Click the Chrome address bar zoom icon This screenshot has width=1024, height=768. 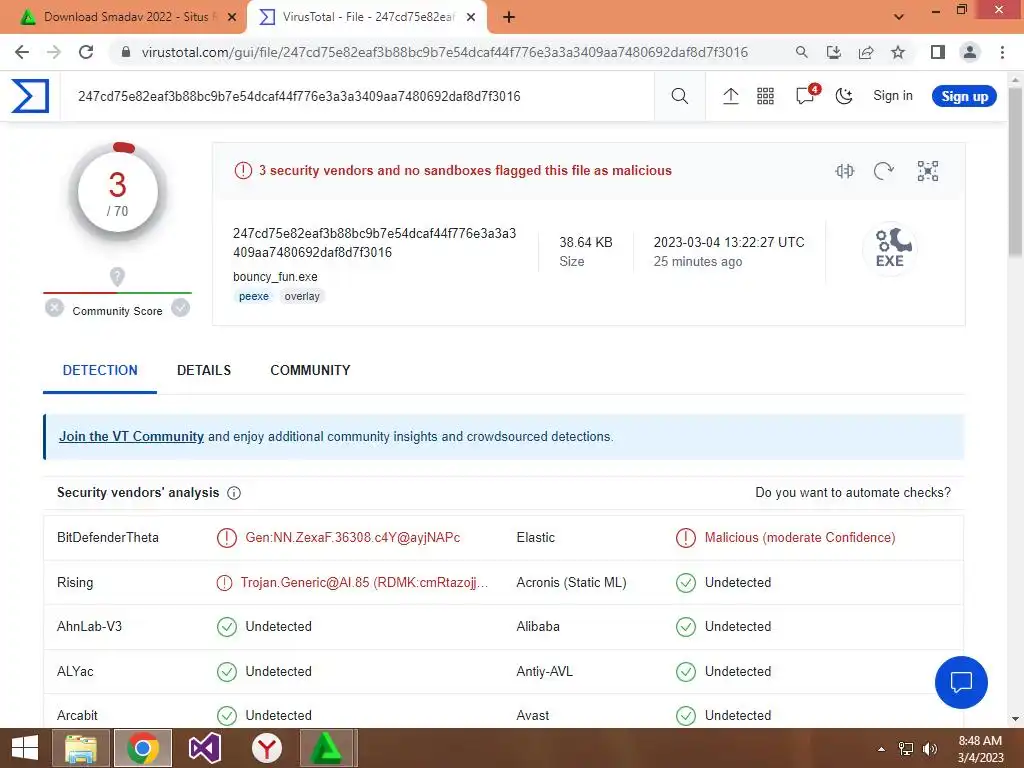[801, 52]
